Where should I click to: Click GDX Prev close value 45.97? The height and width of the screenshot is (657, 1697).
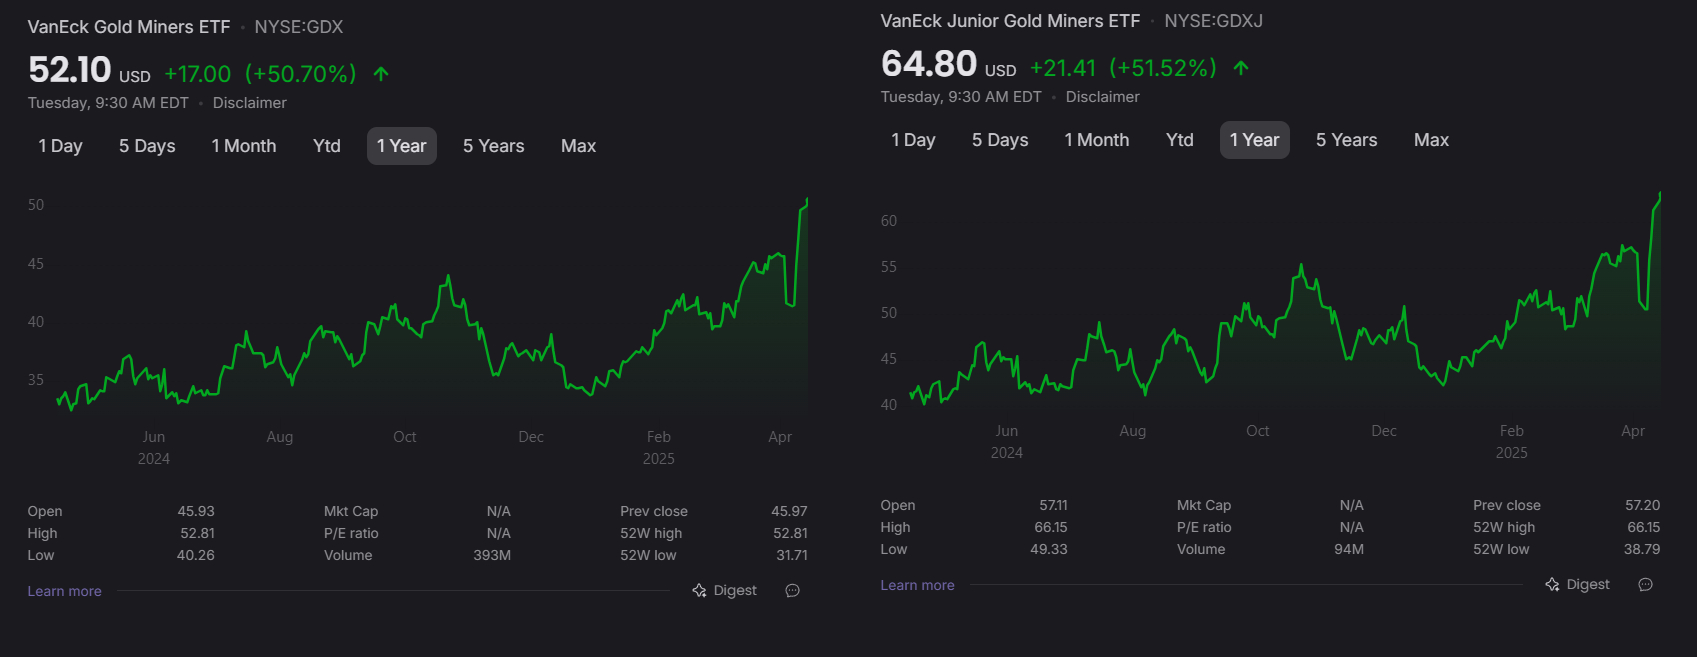[789, 511]
